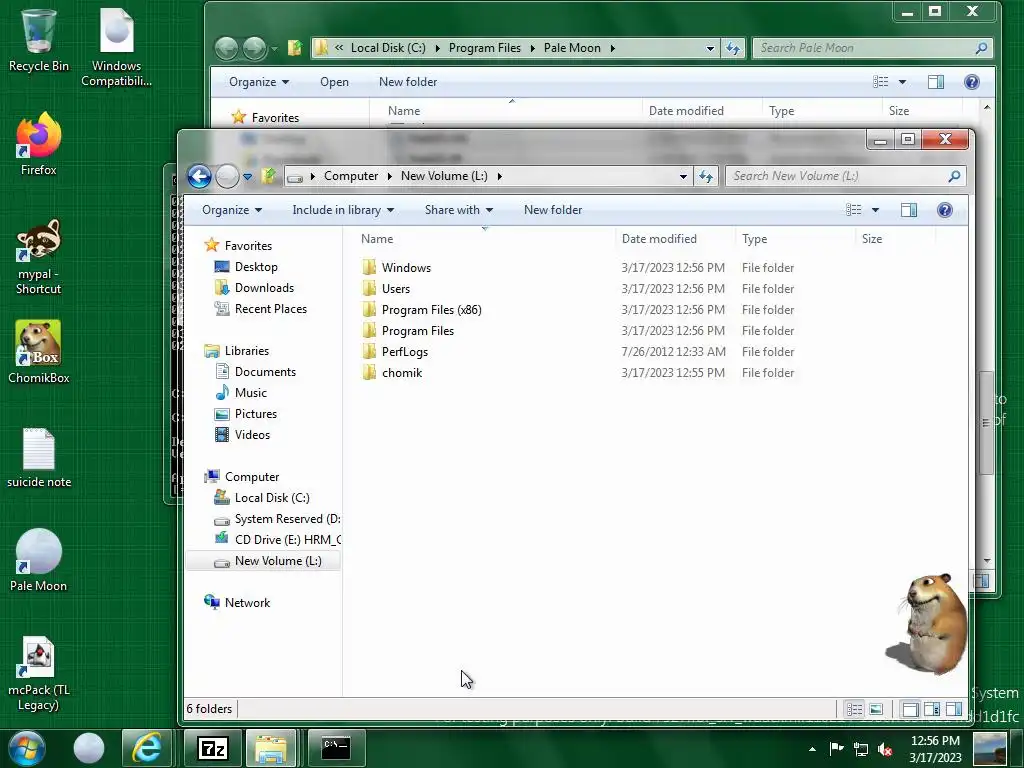
Task: Open Pale Moon from the taskbar
Action: pos(89,748)
